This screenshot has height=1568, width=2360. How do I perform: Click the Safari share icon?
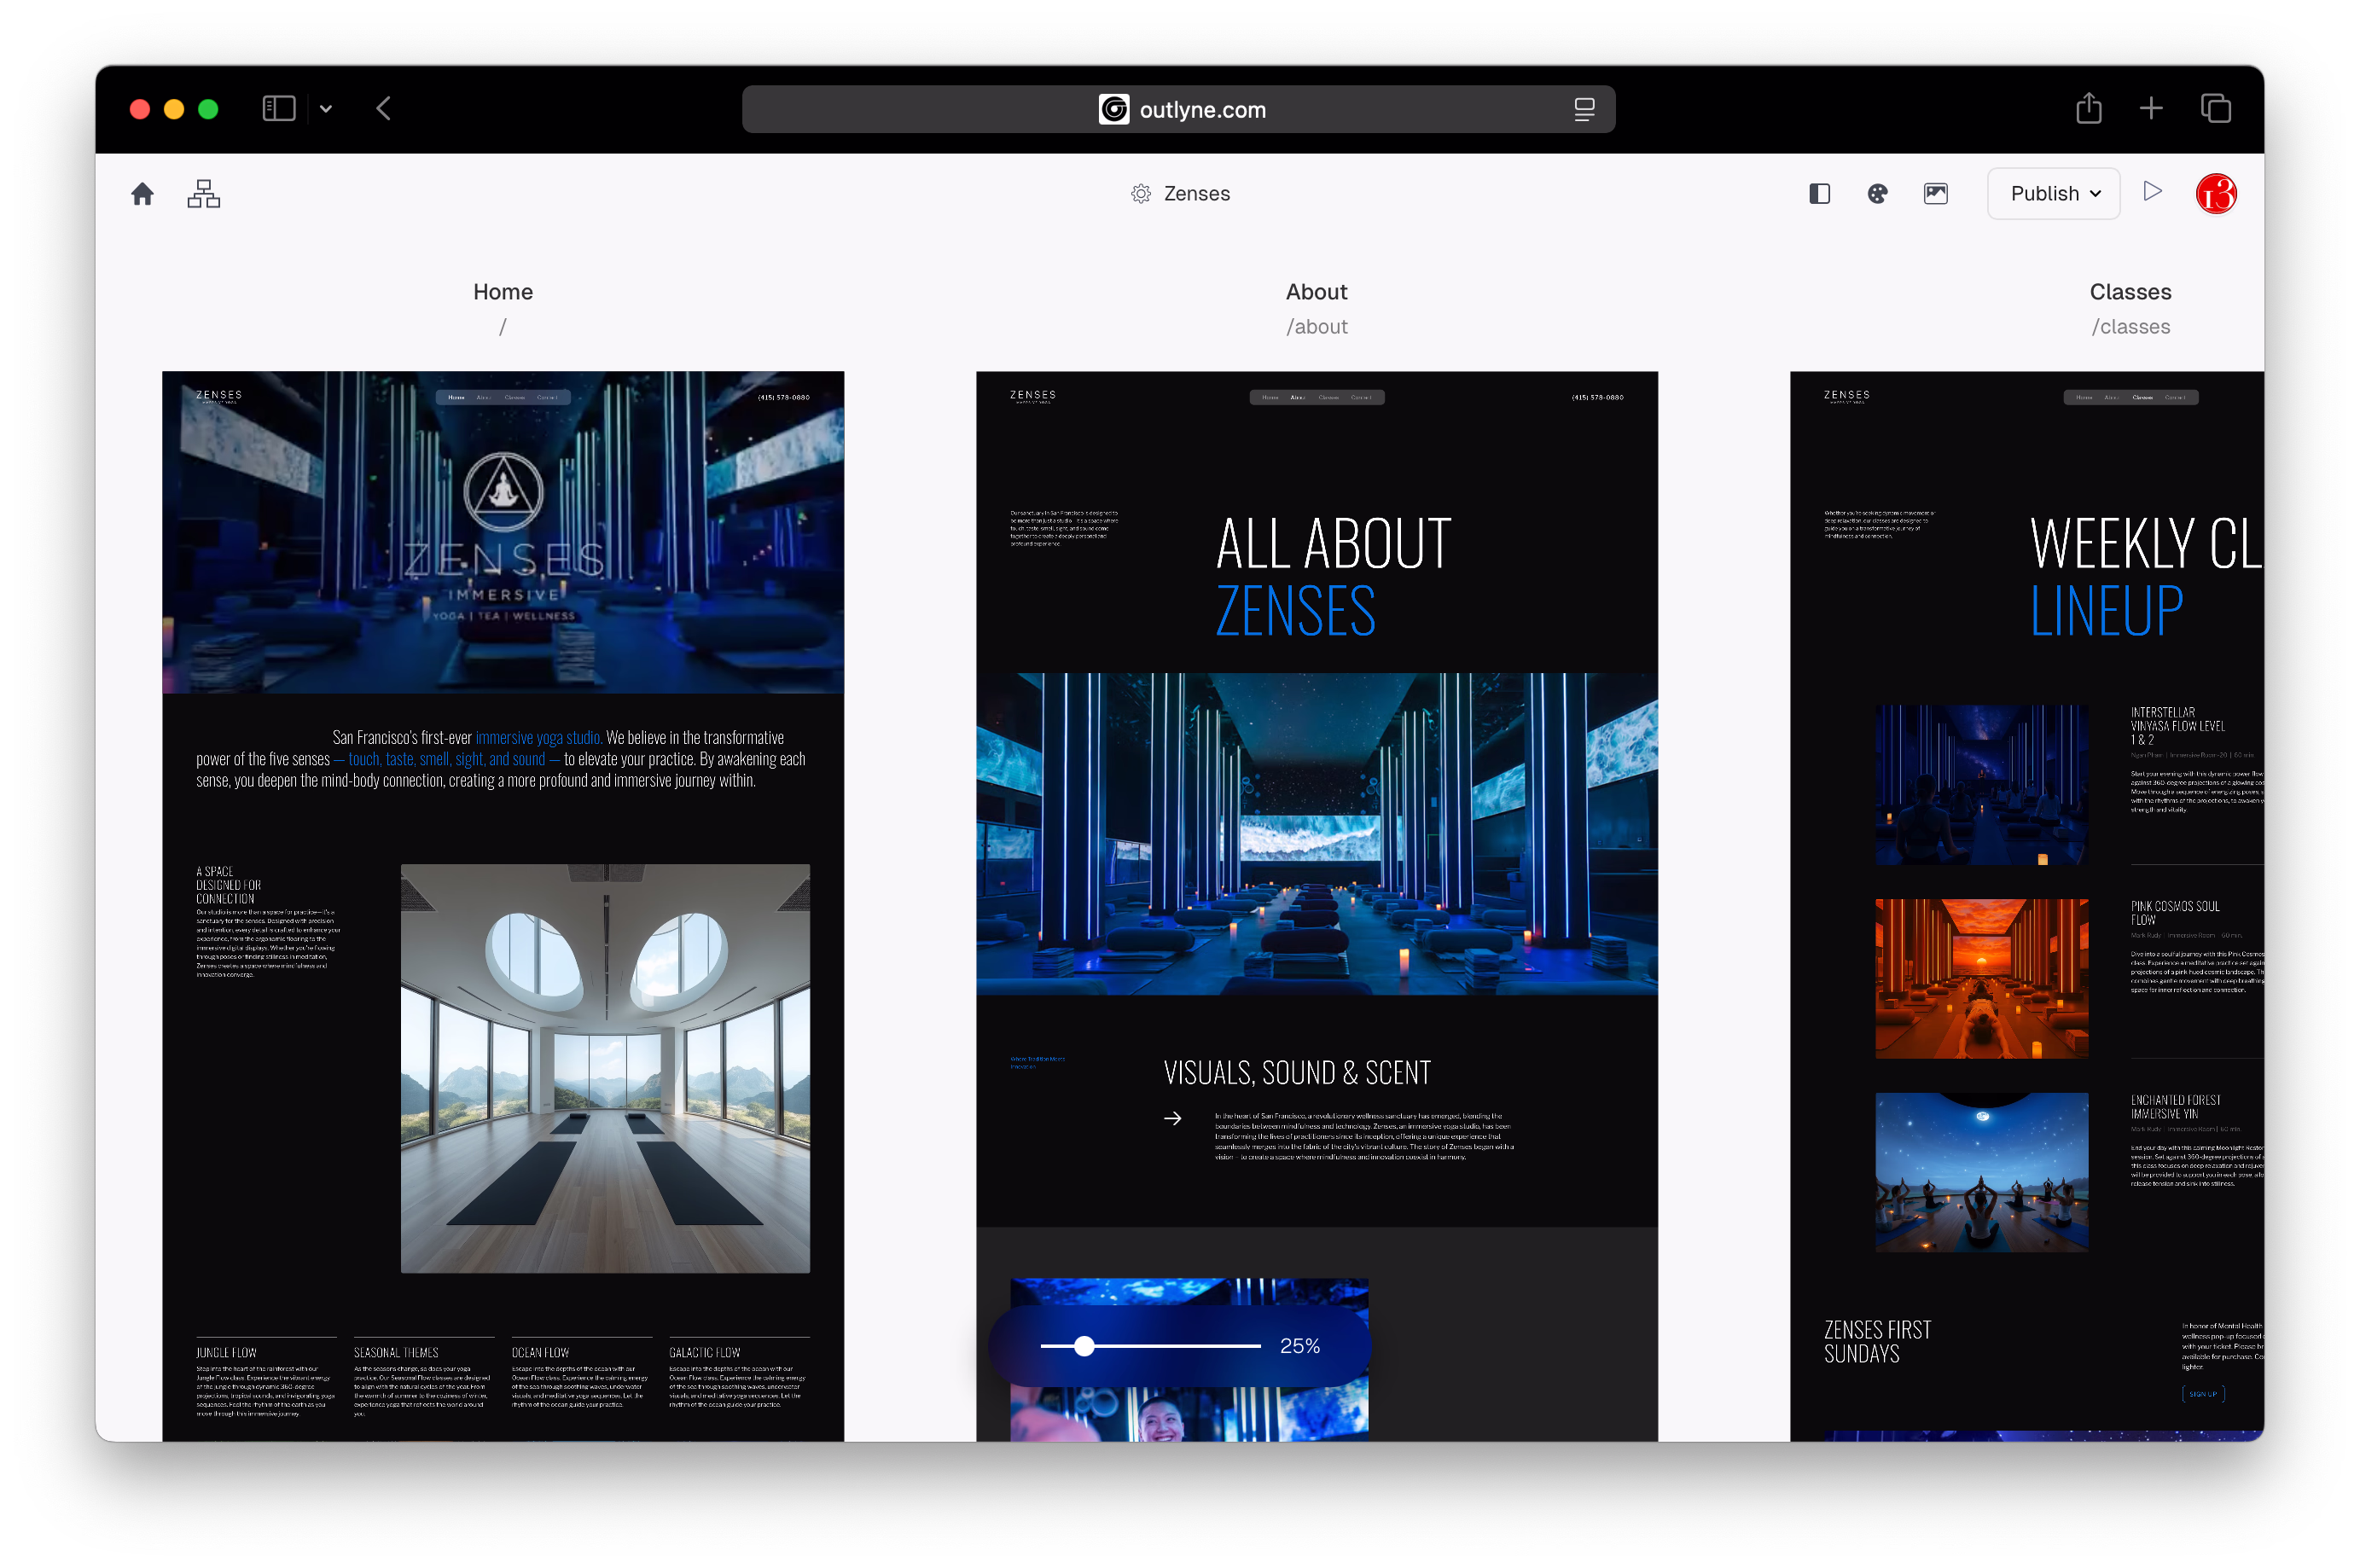(2088, 107)
